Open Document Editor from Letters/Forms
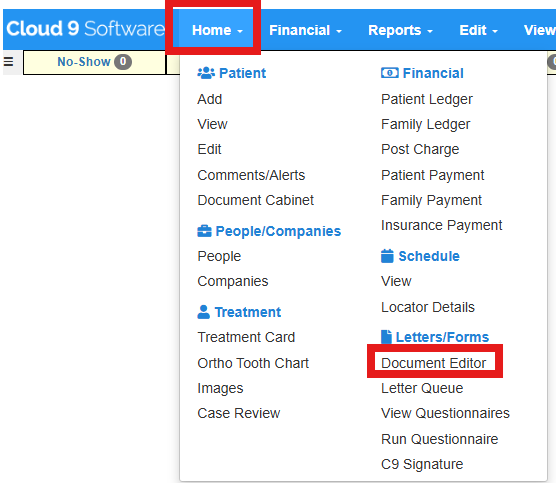 coord(433,363)
